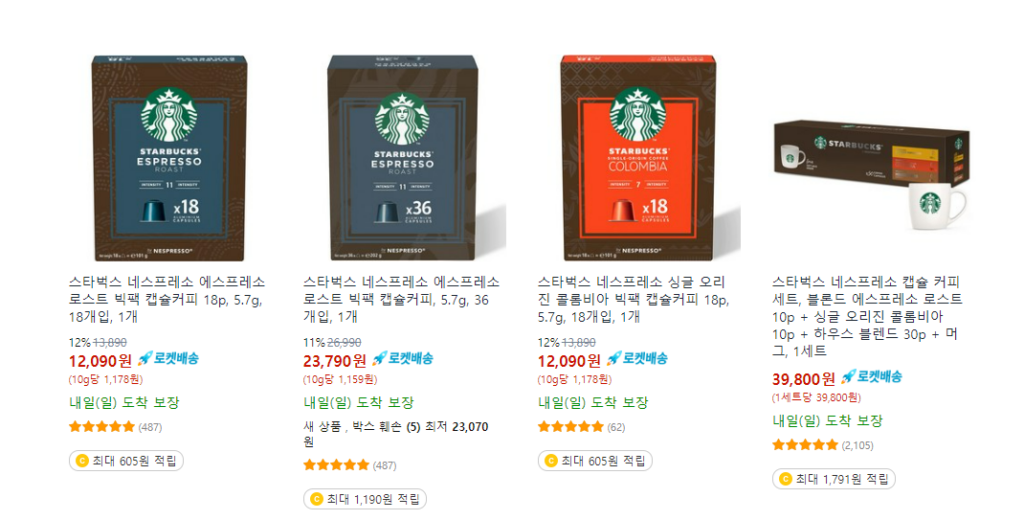Click the 39,800원 price of the set
Image resolution: width=1024 pixels, height=520 pixels.
[803, 379]
